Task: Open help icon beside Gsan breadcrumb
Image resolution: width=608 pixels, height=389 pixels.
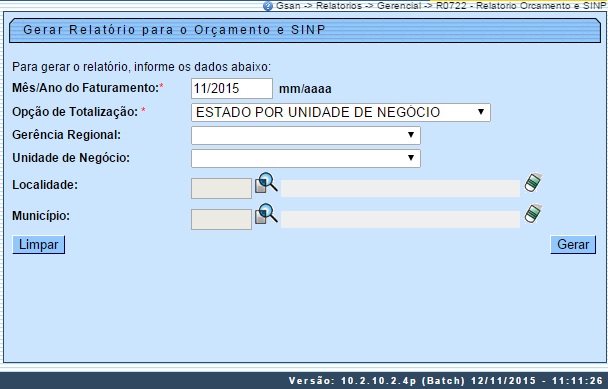Action: [268, 6]
